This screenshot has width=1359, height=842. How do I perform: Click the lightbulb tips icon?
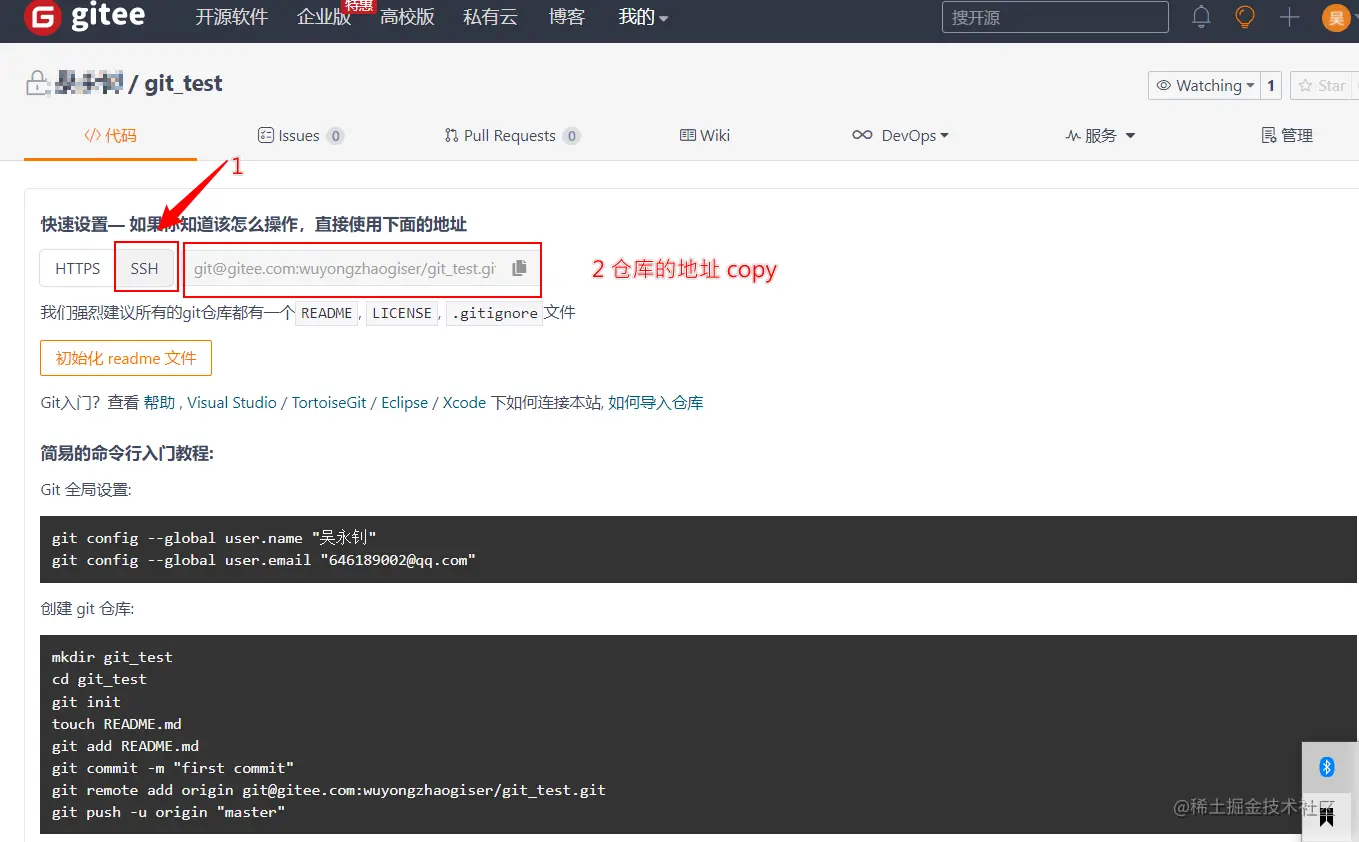click(x=1245, y=17)
